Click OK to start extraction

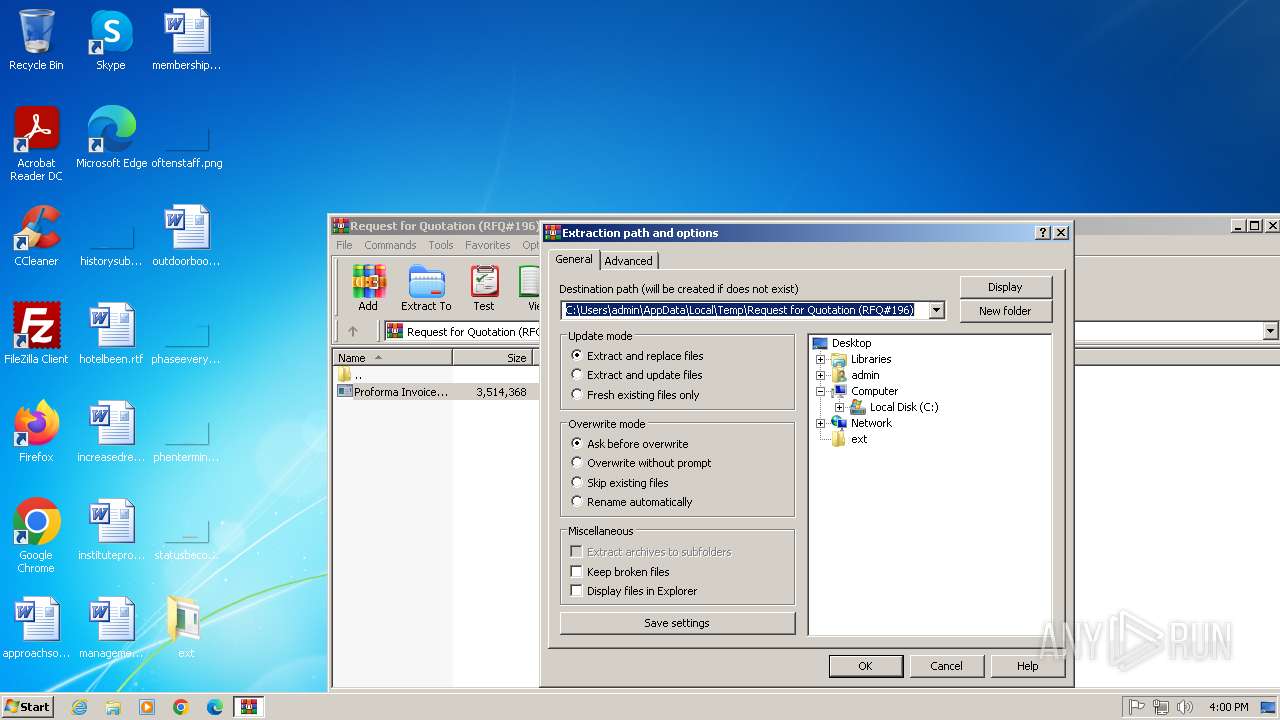click(x=865, y=666)
